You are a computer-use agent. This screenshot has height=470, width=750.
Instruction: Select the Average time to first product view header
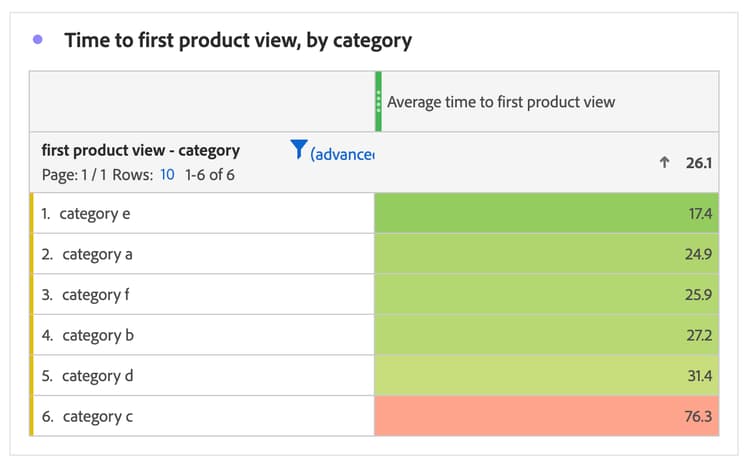pos(500,101)
